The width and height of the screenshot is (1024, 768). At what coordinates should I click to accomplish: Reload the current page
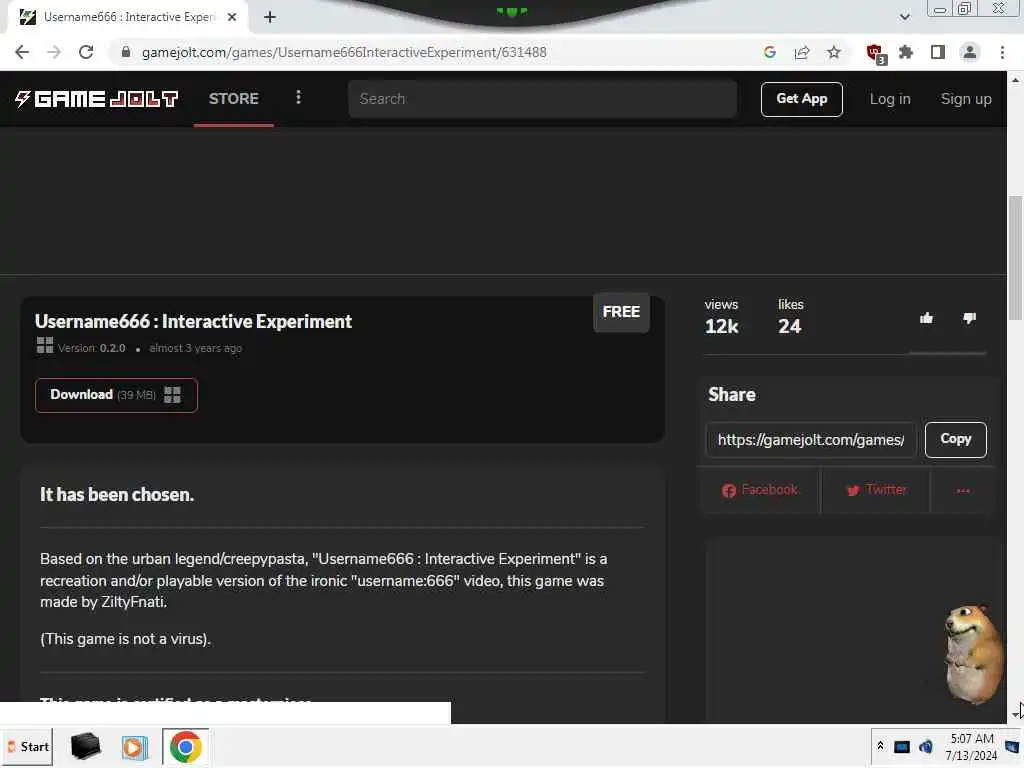point(86,52)
